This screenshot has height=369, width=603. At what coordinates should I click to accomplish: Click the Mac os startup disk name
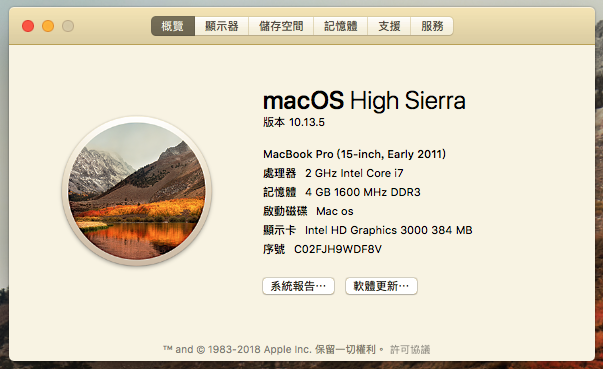(x=335, y=211)
